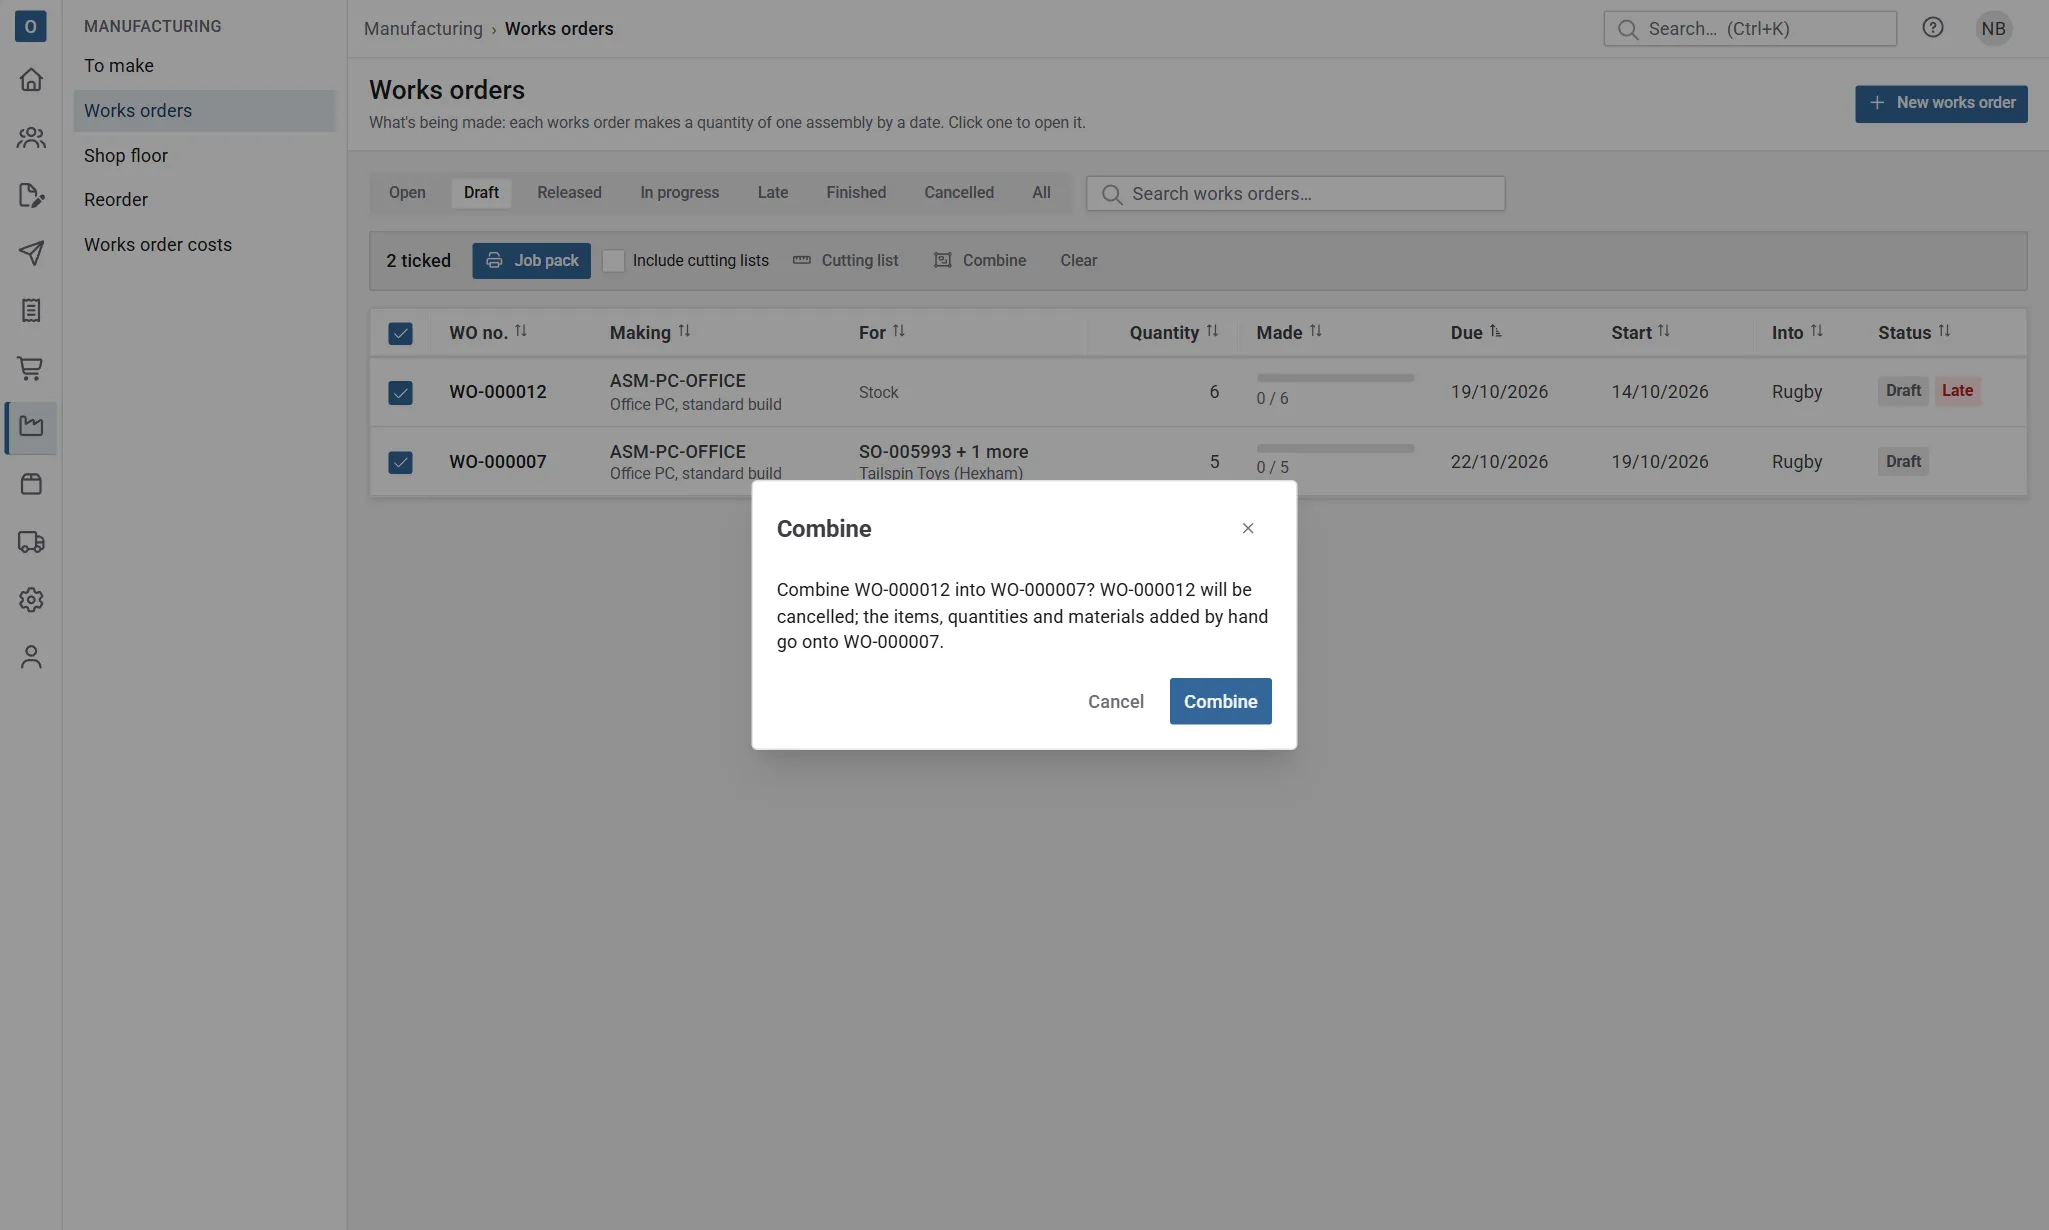Switch to the In progress tab

tap(679, 193)
